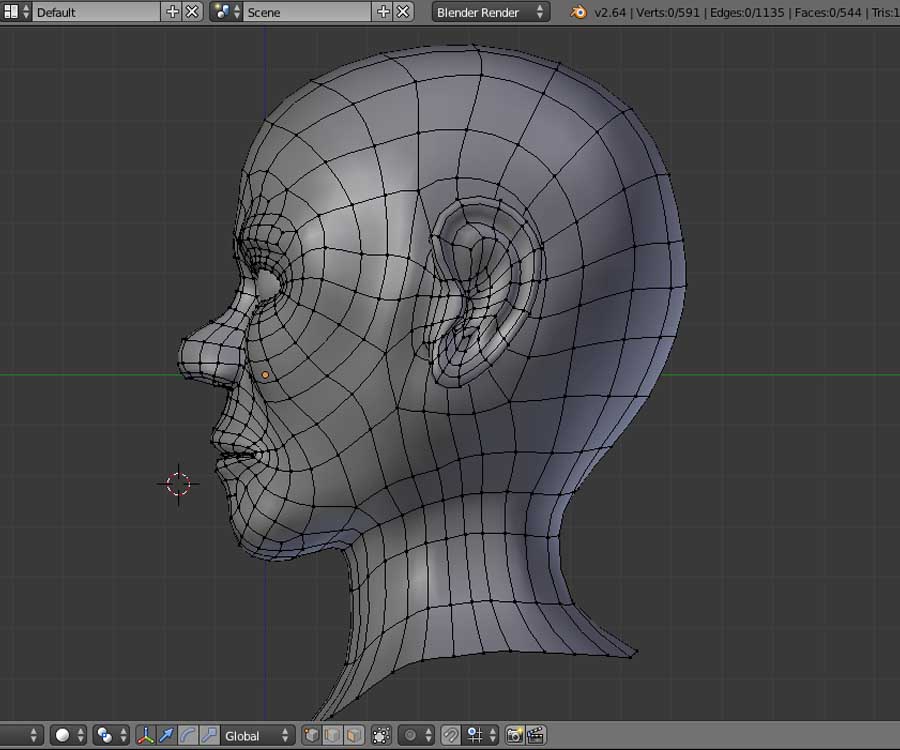The image size is (900, 750).
Task: Delete the Scene with its X button
Action: pyautogui.click(x=403, y=12)
